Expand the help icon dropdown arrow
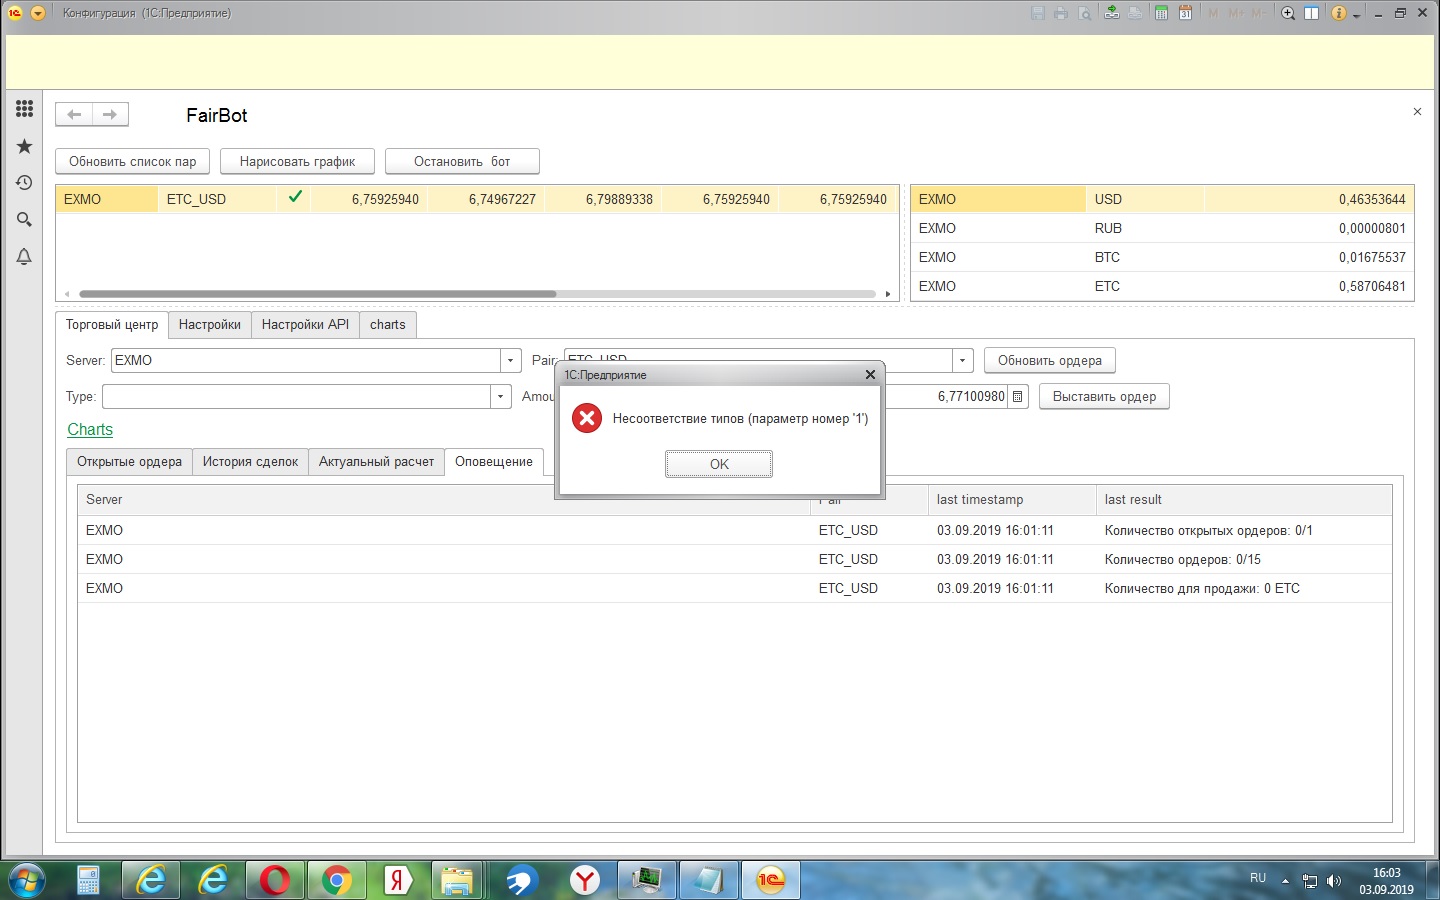 coord(1356,15)
